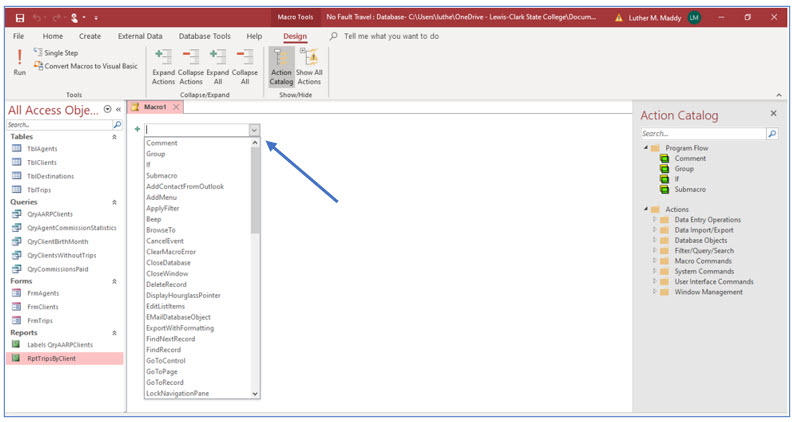This screenshot has width=804, height=422.
Task: Select the Macro1 document tab
Action: (x=155, y=107)
